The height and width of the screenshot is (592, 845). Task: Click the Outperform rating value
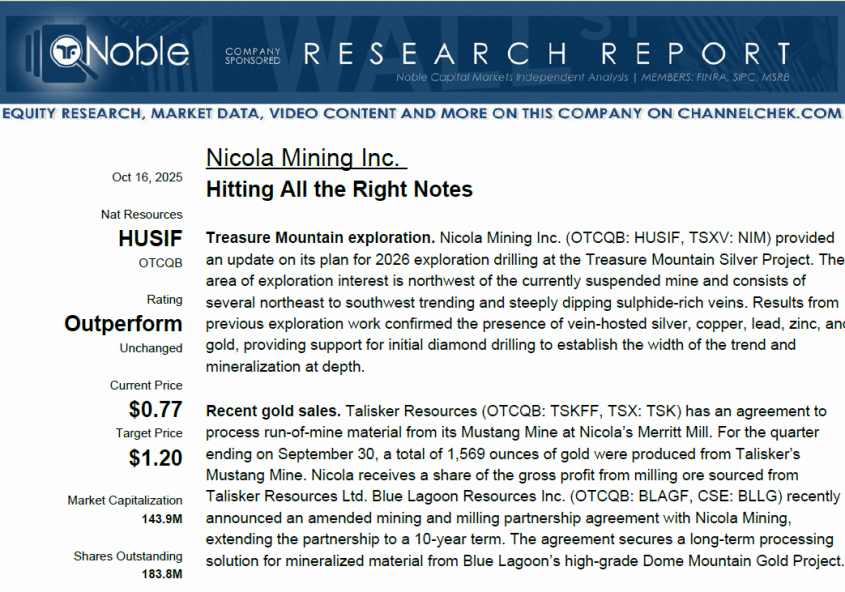(124, 324)
